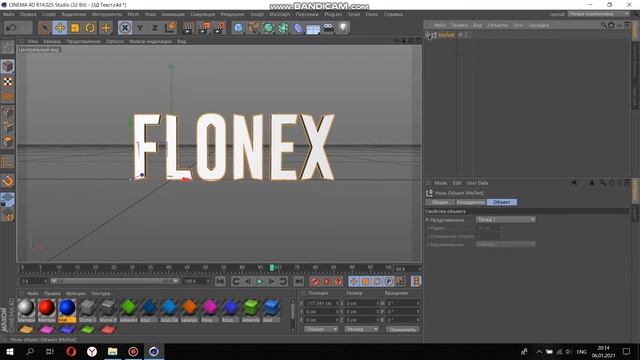Click the orange Snap magnet icon
Image resolution: width=640 pixels, height=360 pixels.
click(7, 180)
